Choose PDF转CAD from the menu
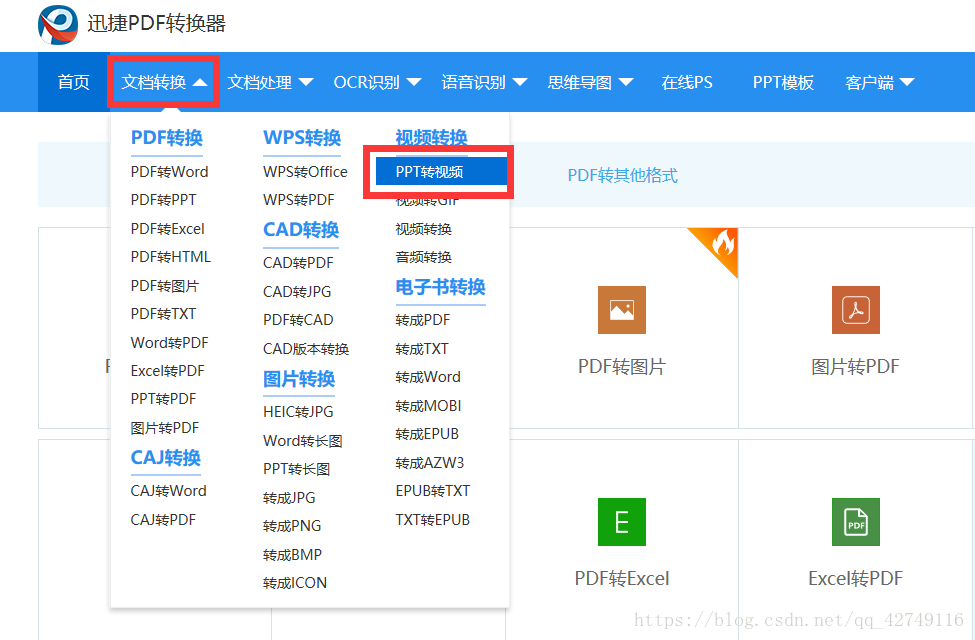 click(298, 320)
